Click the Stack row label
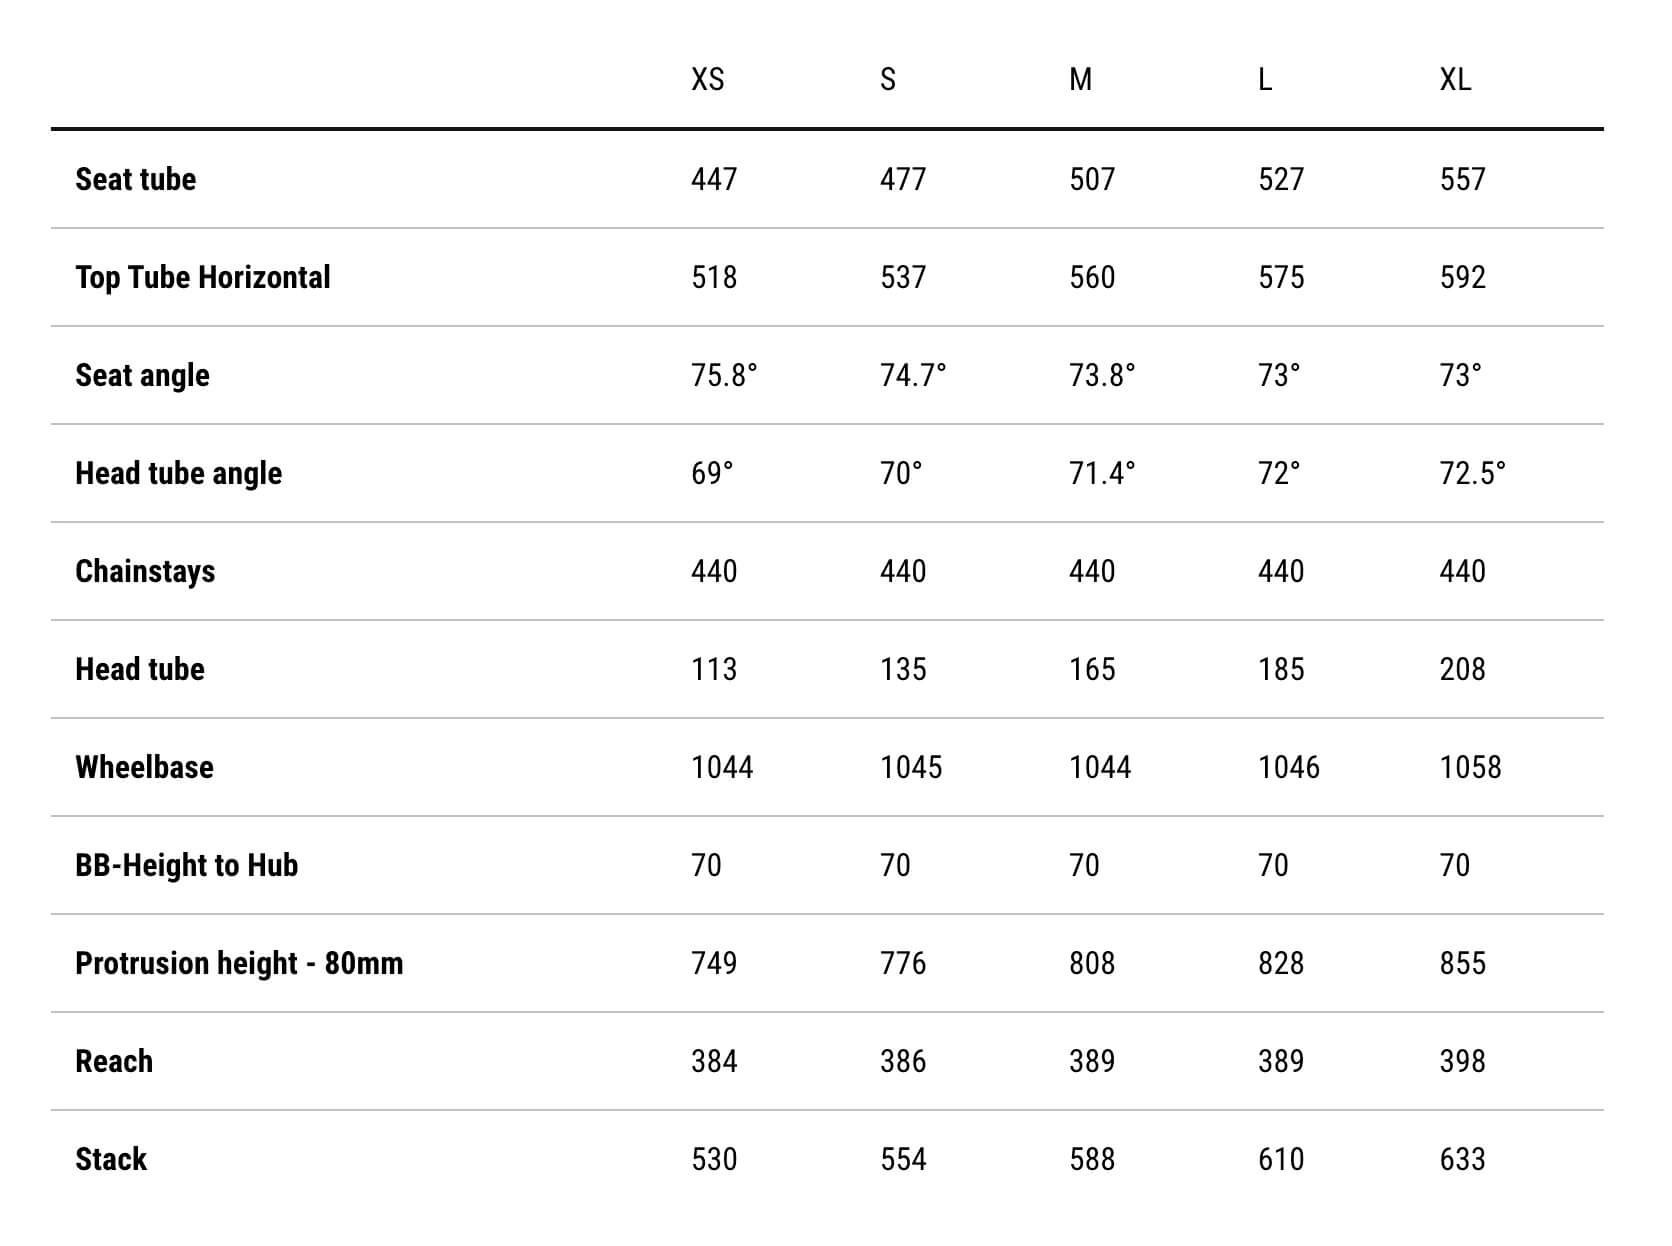 coord(111,1159)
